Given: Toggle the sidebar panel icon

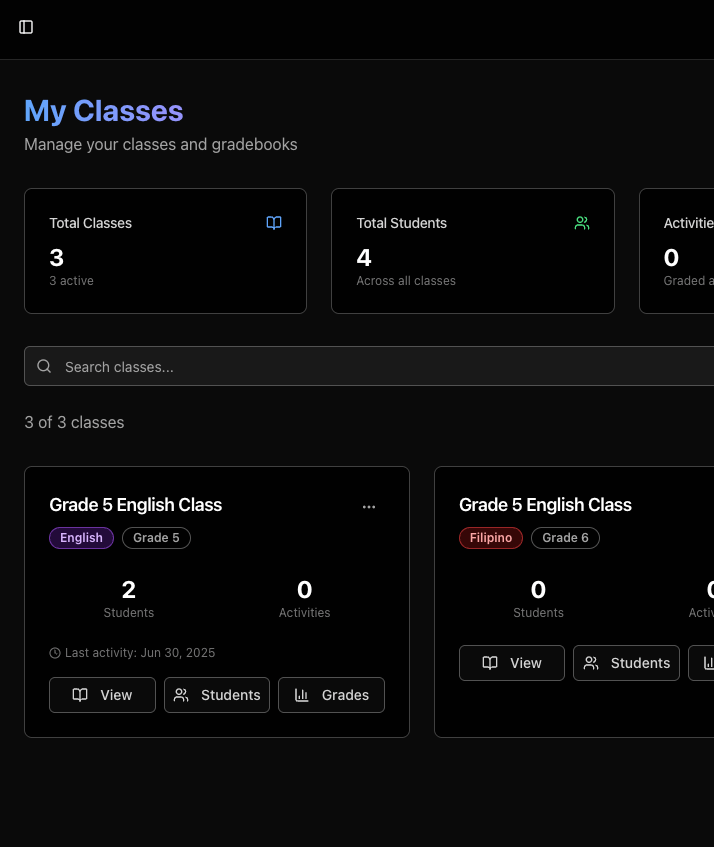Looking at the screenshot, I should click(26, 27).
